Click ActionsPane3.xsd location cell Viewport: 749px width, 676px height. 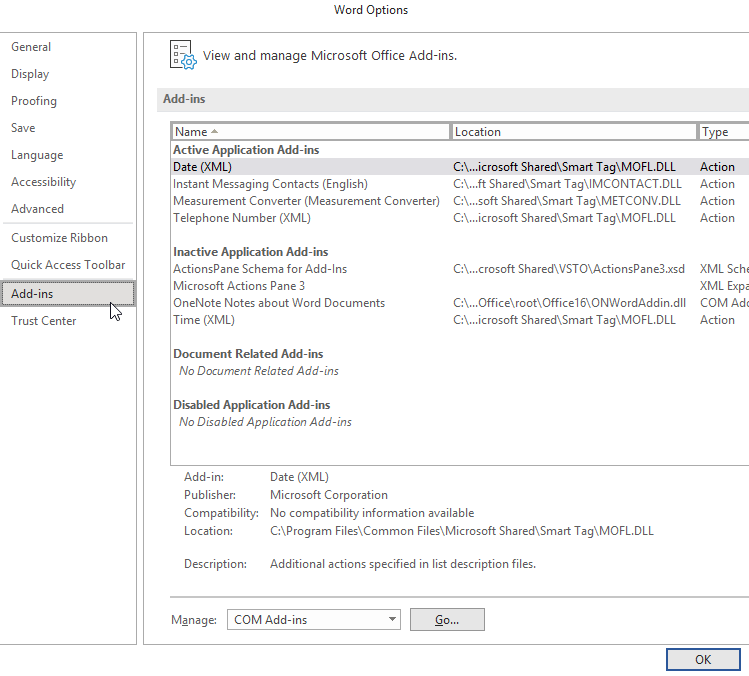pos(568,269)
